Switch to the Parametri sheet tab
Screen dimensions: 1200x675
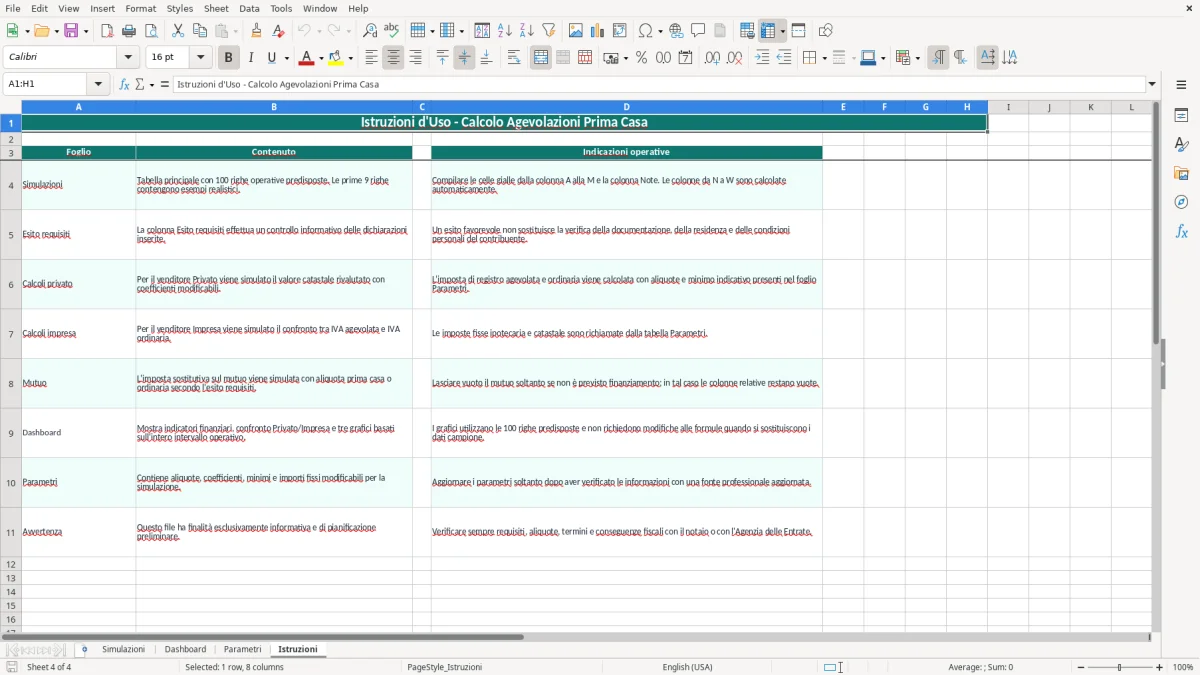click(x=242, y=650)
